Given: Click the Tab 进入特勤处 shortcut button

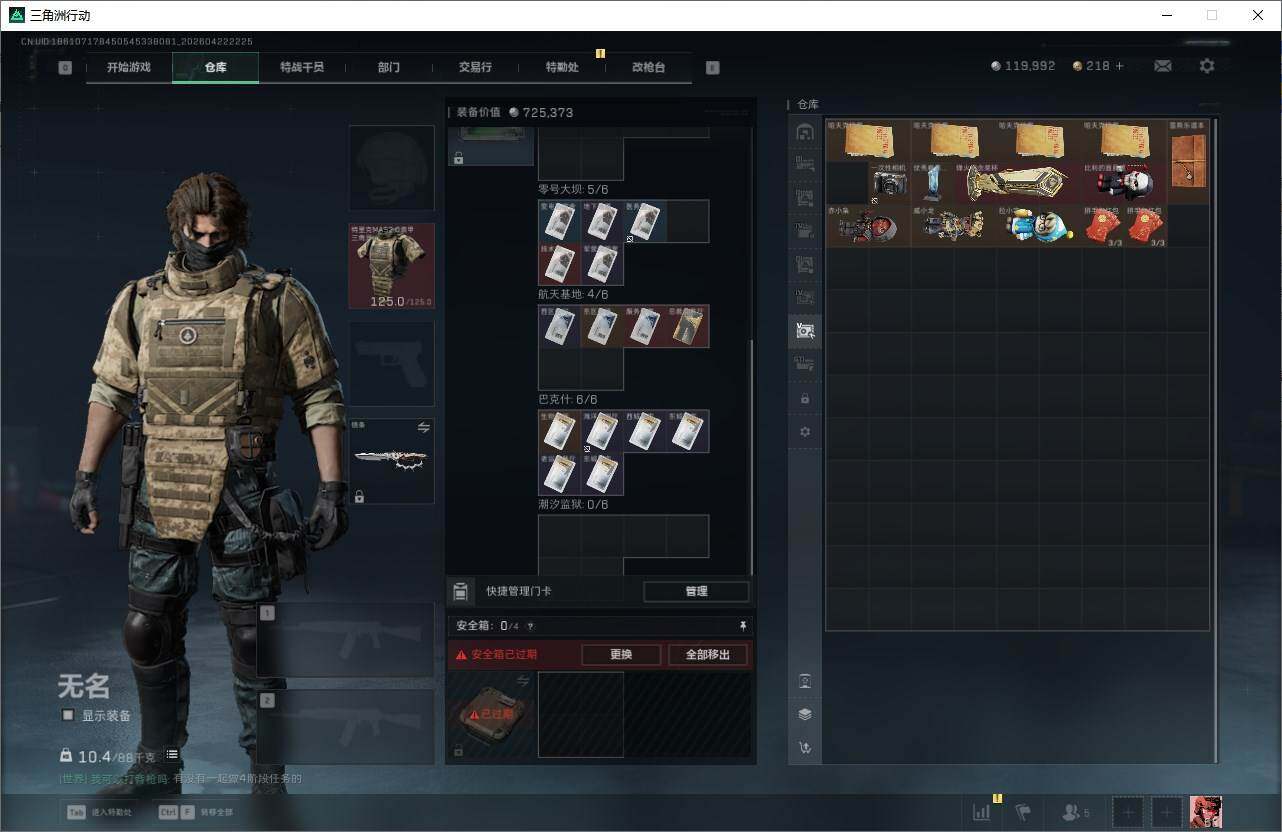Looking at the screenshot, I should point(98,812).
